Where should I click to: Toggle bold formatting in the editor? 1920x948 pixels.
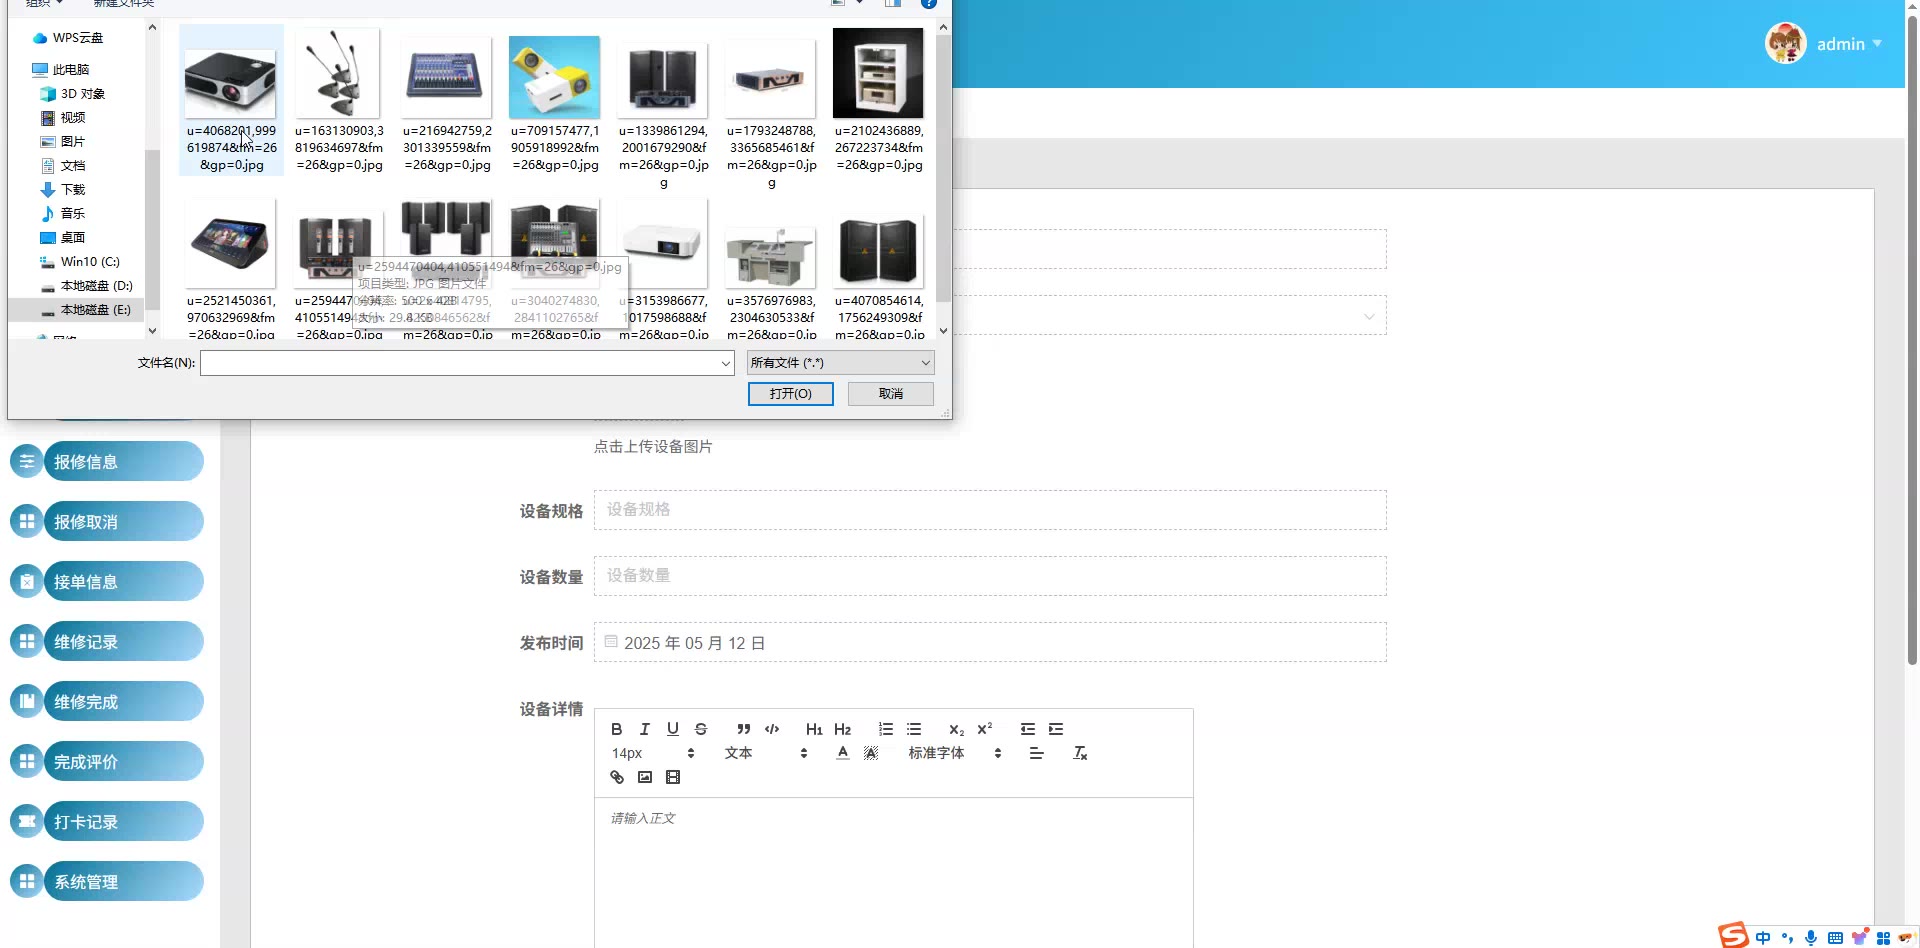tap(617, 729)
